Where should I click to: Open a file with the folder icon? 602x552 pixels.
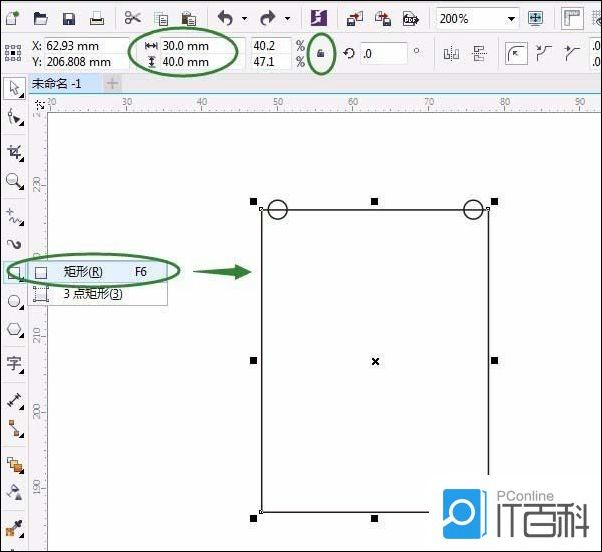tap(40, 18)
